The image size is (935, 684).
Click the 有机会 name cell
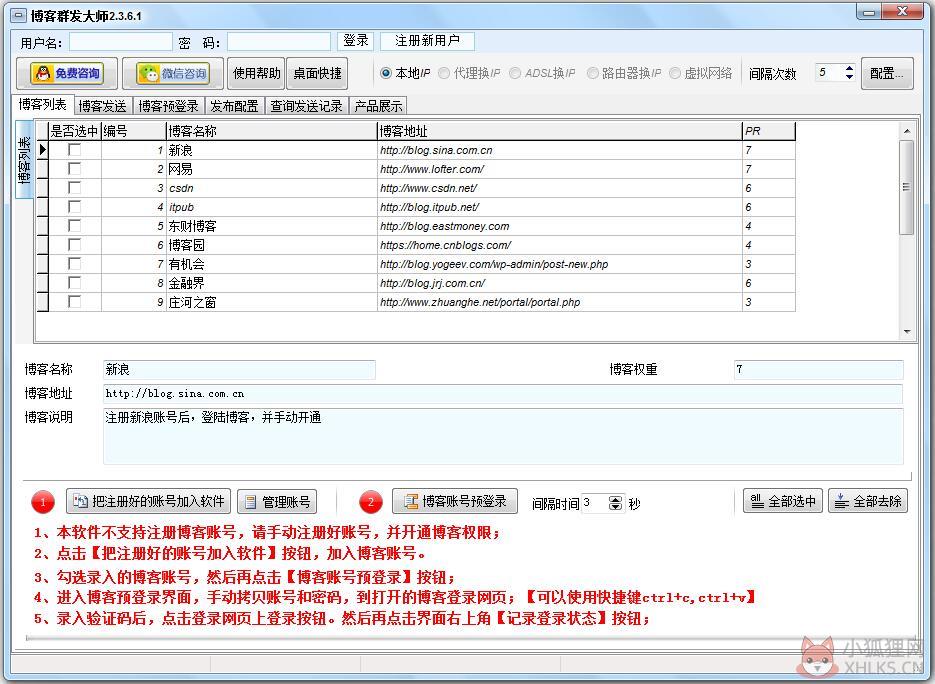271,264
